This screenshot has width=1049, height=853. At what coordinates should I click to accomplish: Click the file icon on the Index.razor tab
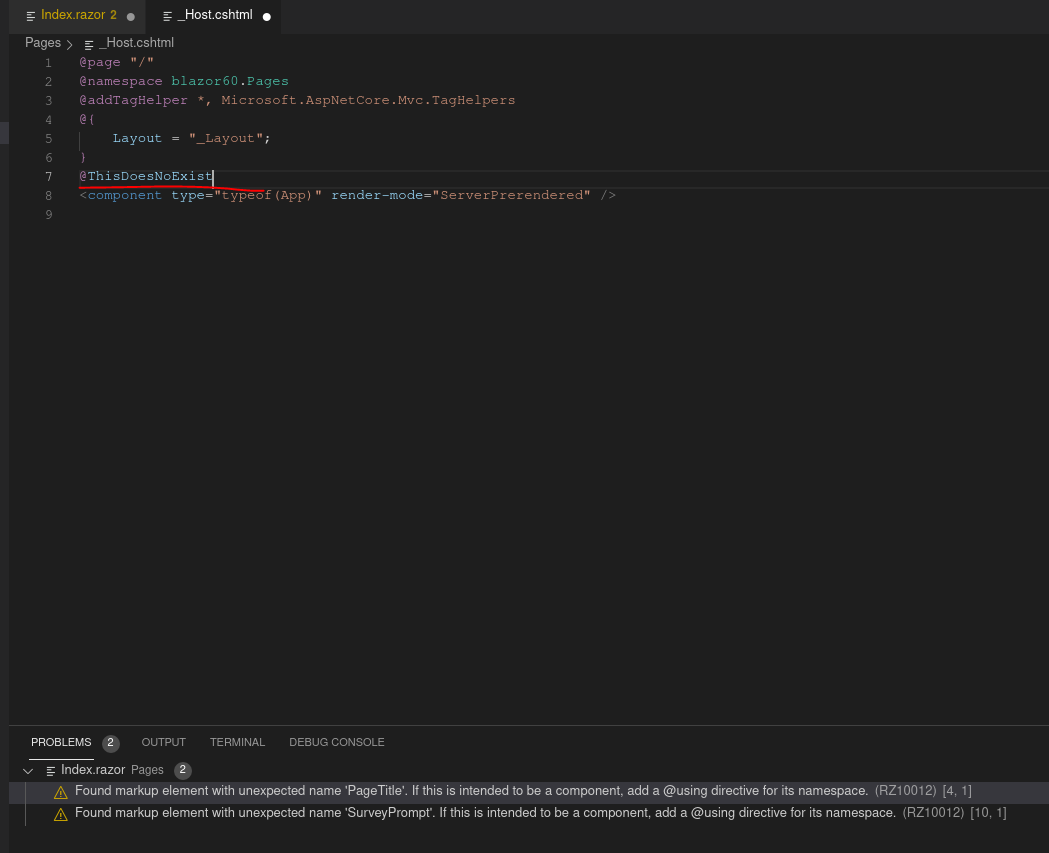(32, 15)
